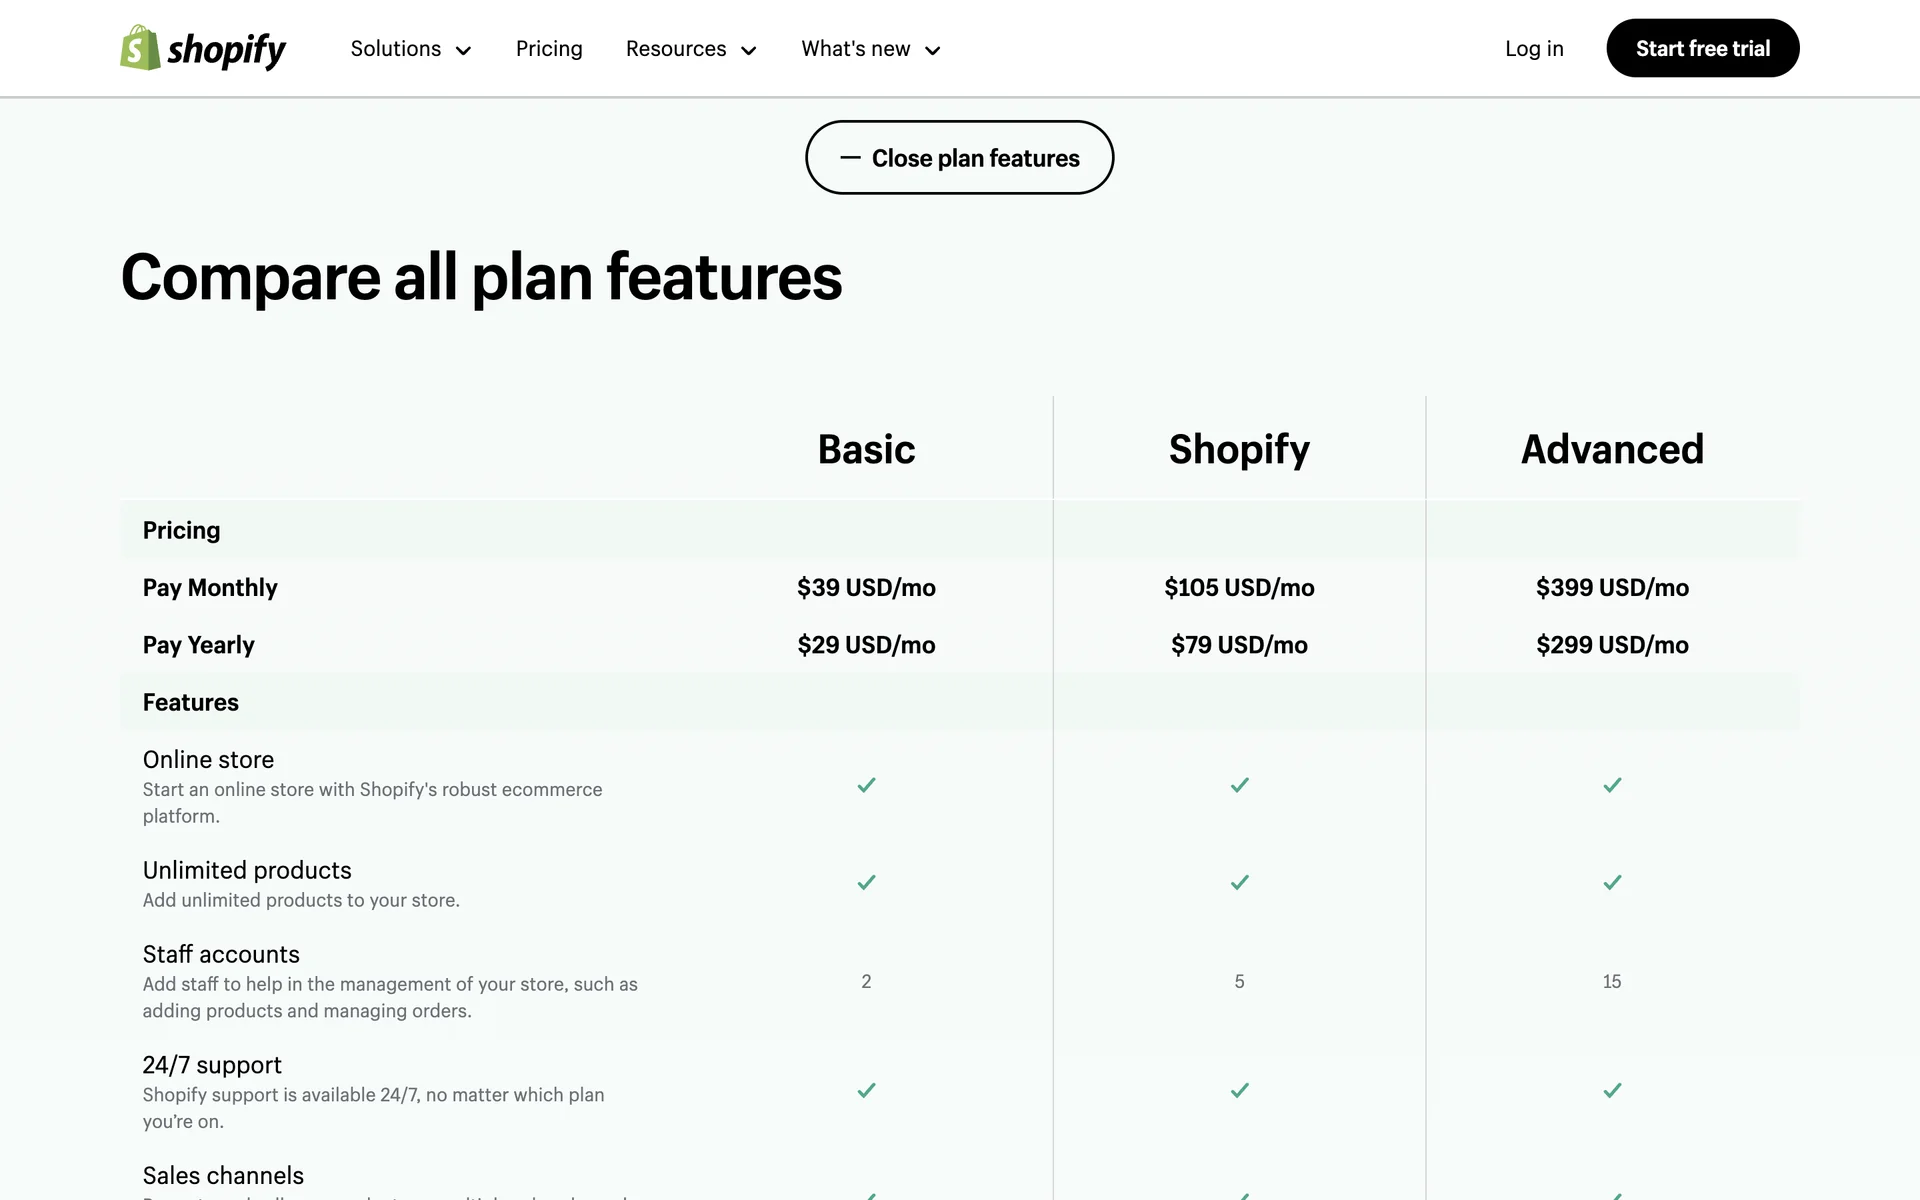Click the 24/7 support checkmark under Basic
Viewport: 1920px width, 1200px height.
(x=866, y=1091)
